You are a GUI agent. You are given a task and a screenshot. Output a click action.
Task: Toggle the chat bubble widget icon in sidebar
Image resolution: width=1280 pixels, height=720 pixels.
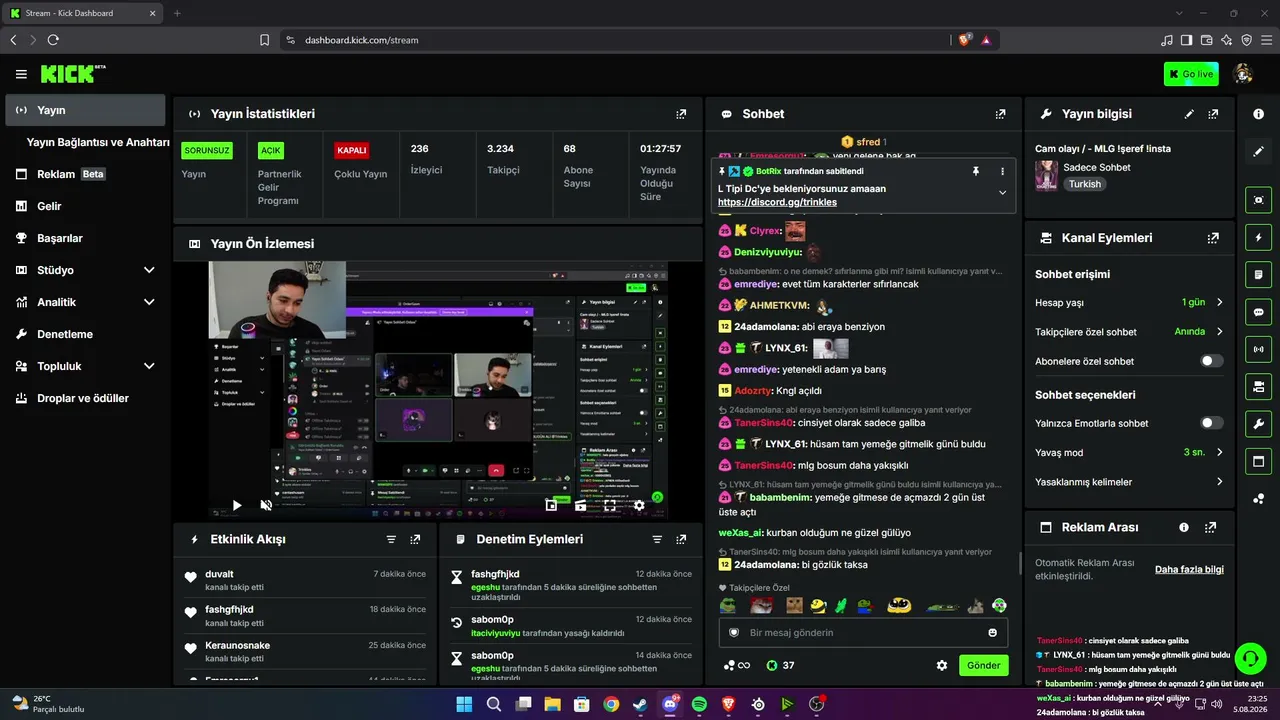(1258, 312)
